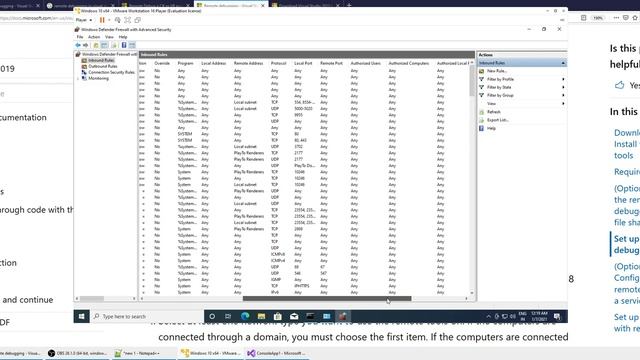Pause the VMware virtual machine
The height and width of the screenshot is (360, 640).
(x=102, y=20)
